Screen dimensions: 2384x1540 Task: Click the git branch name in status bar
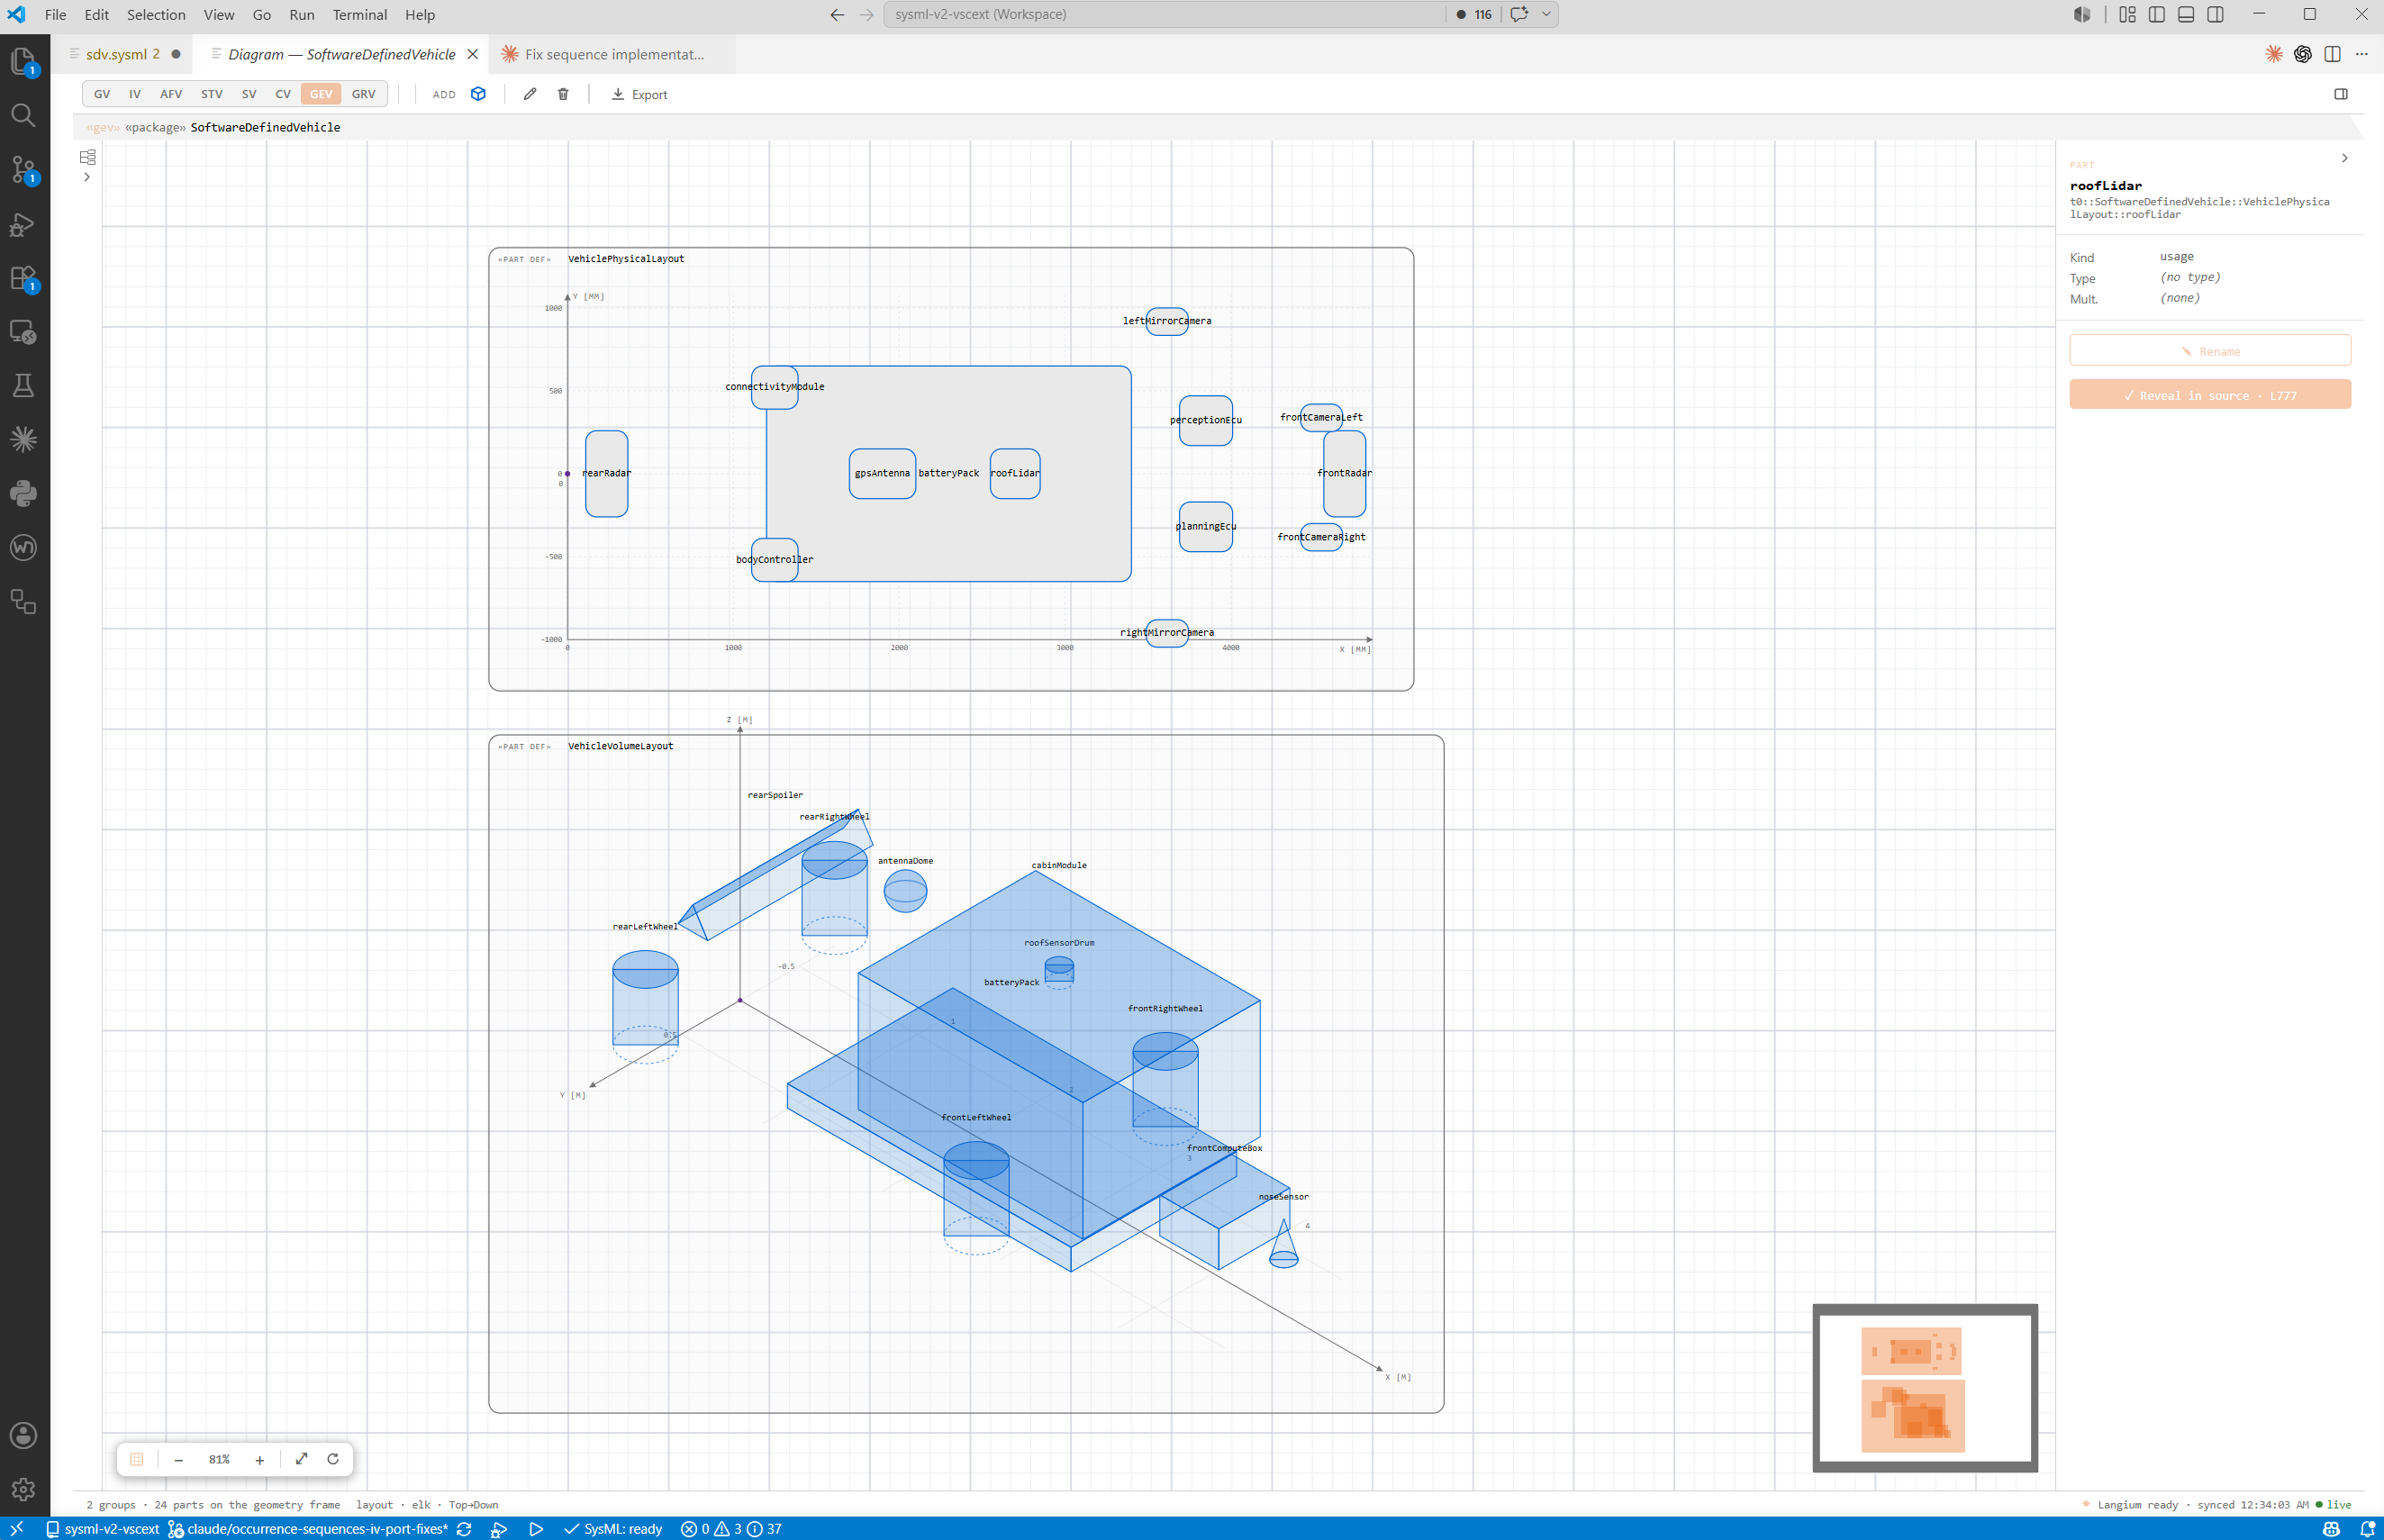click(x=318, y=1529)
